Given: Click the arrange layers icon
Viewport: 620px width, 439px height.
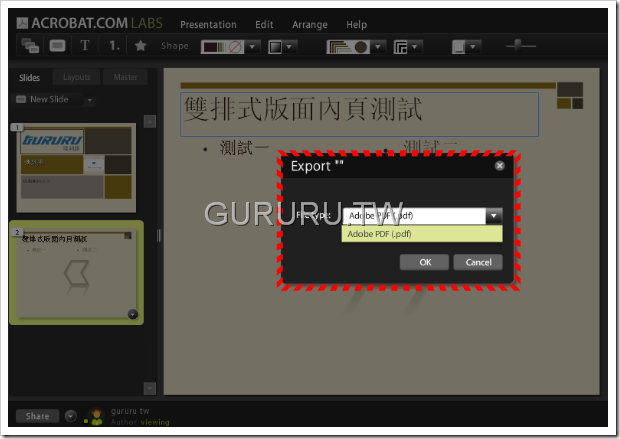Looking at the screenshot, I should click(401, 47).
